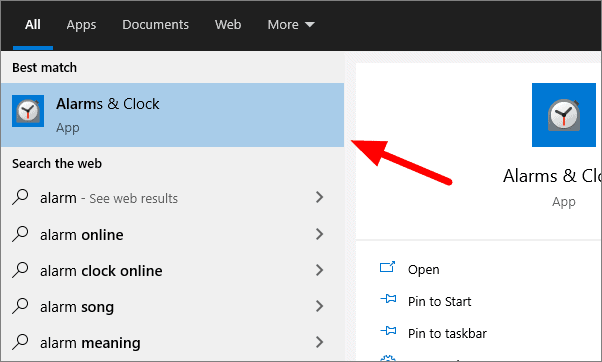Click the Pin to taskbar pin icon

pyautogui.click(x=388, y=331)
